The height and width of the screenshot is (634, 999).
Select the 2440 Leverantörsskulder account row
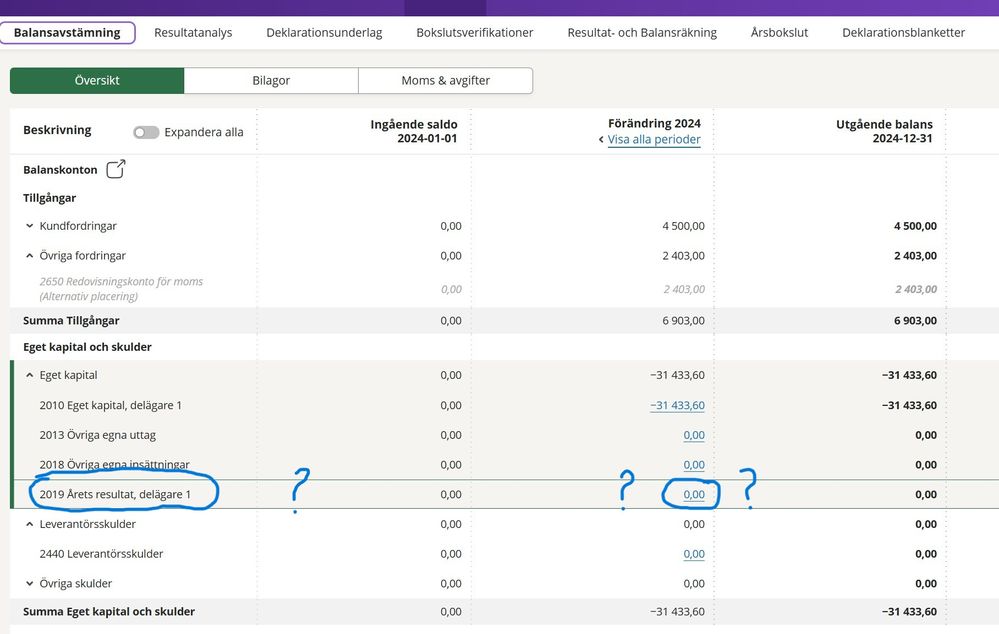click(101, 553)
